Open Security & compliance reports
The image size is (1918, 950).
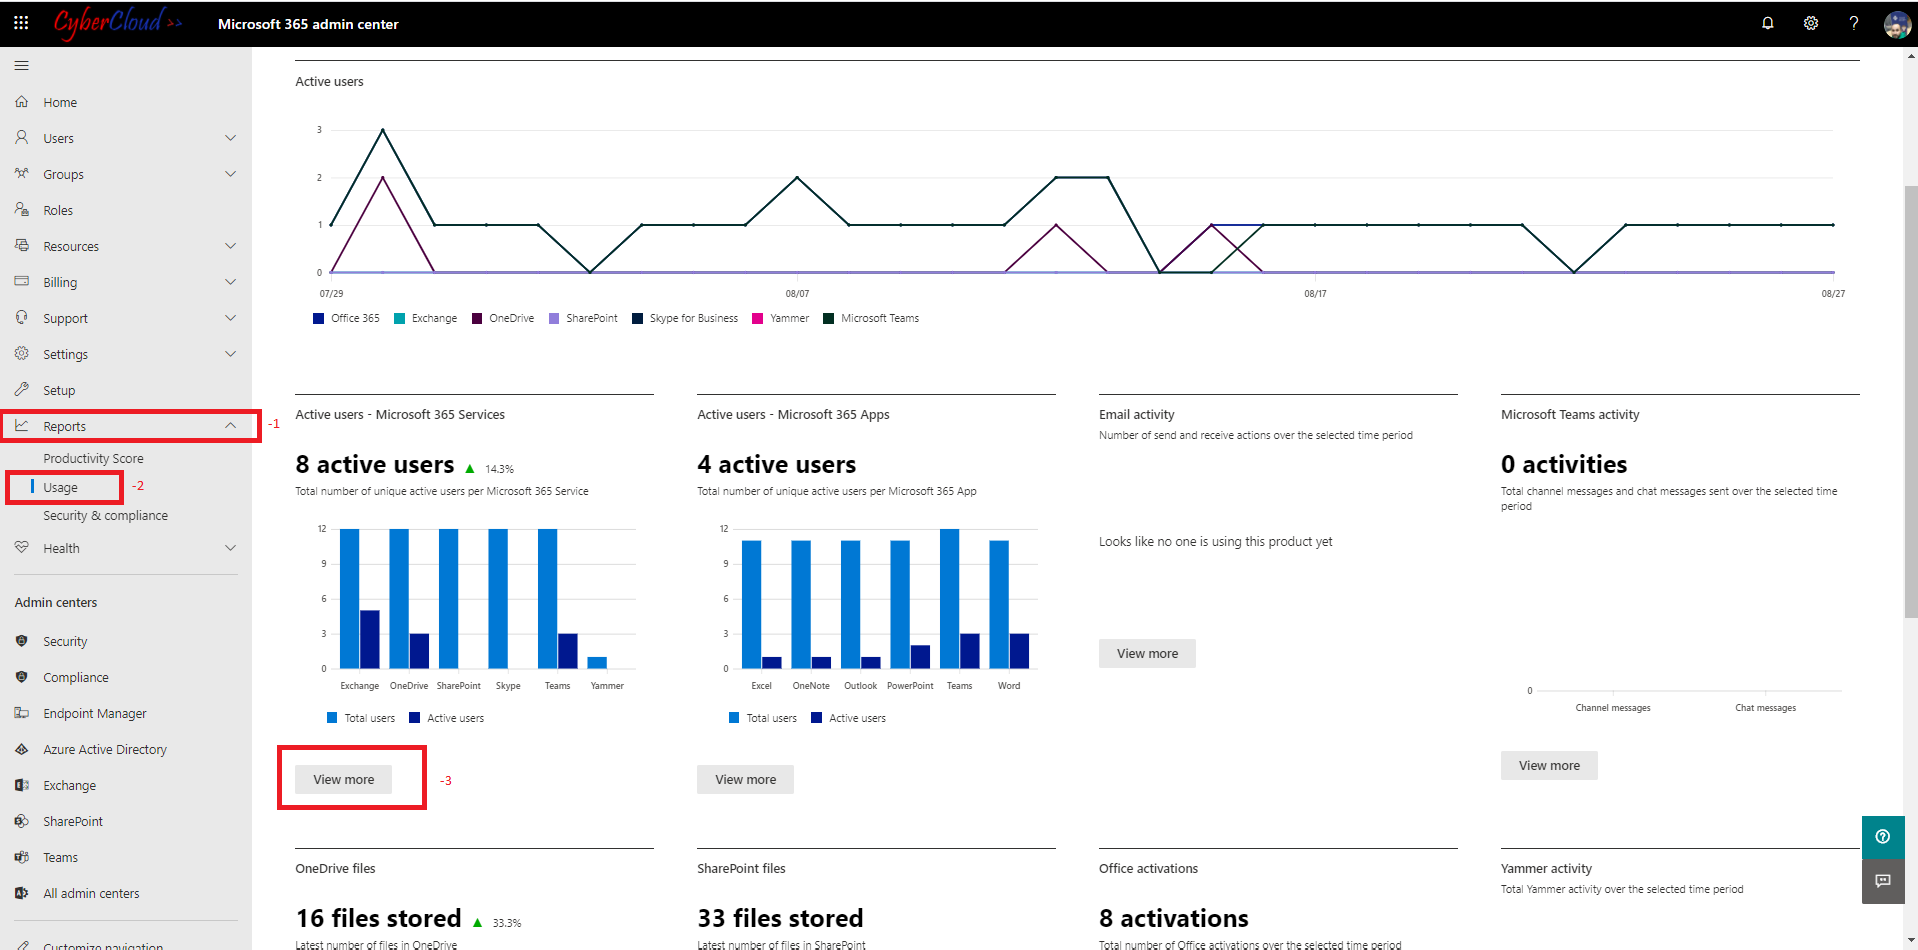coord(105,516)
